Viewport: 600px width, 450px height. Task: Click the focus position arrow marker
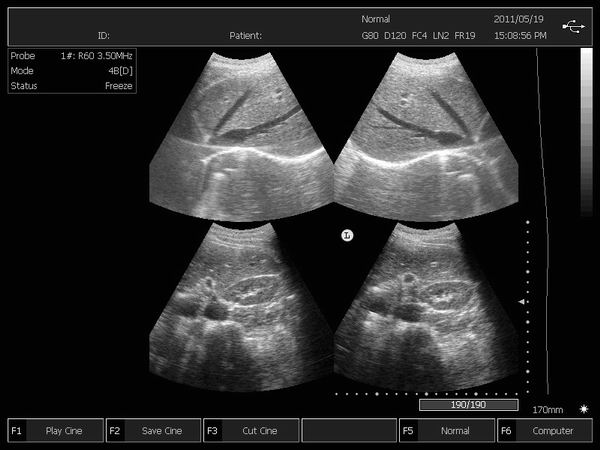click(x=520, y=301)
